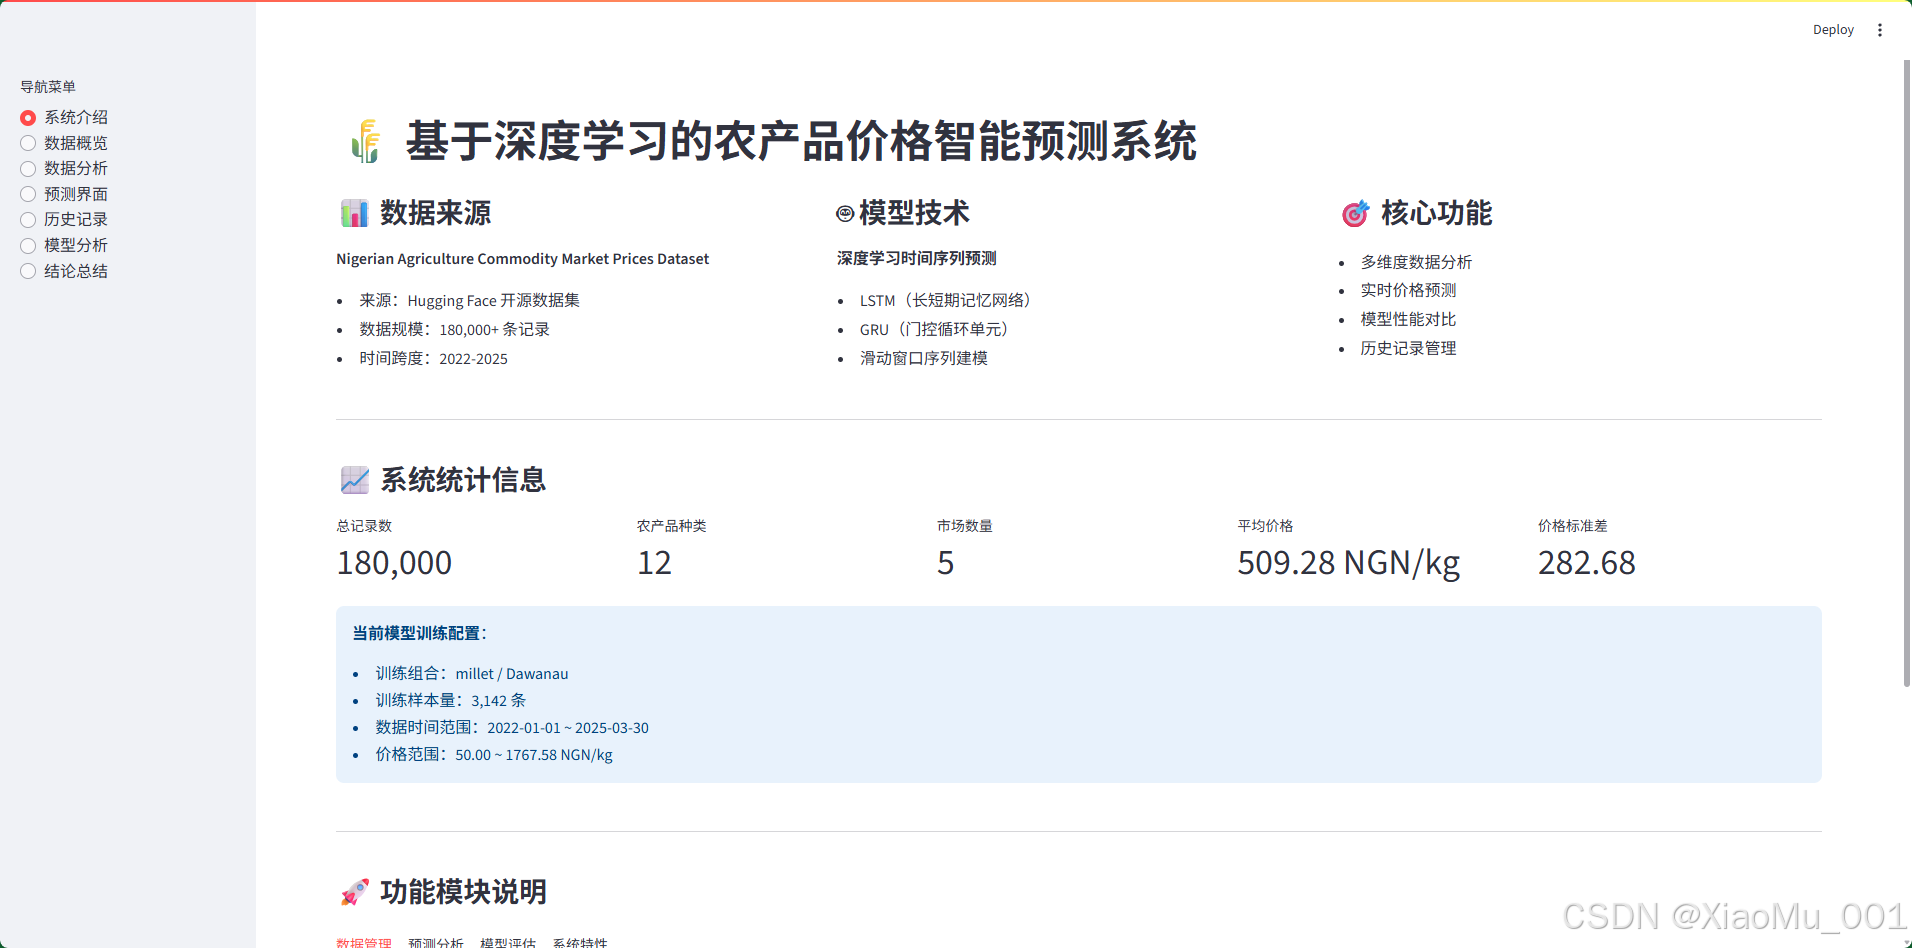1912x948 pixels.
Task: Click the 时间跨度：2022-2025 bullet
Action: click(x=433, y=358)
